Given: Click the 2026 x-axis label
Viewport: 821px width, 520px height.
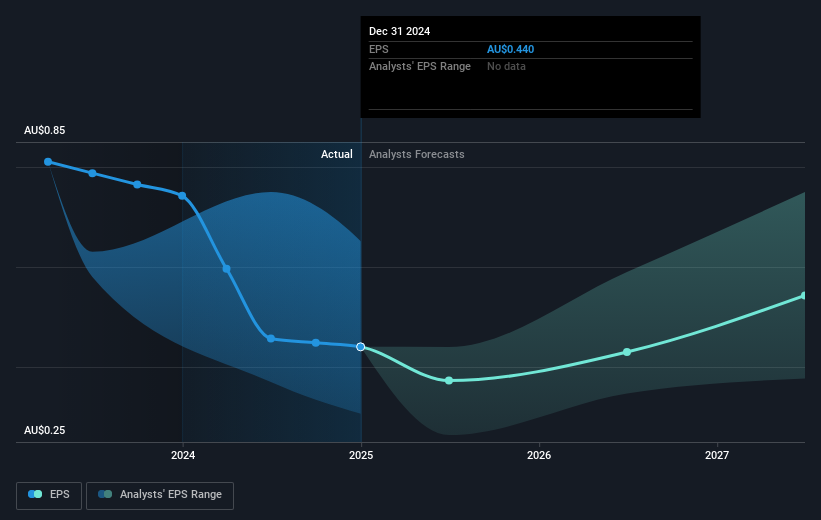Looking at the screenshot, I should [x=539, y=456].
